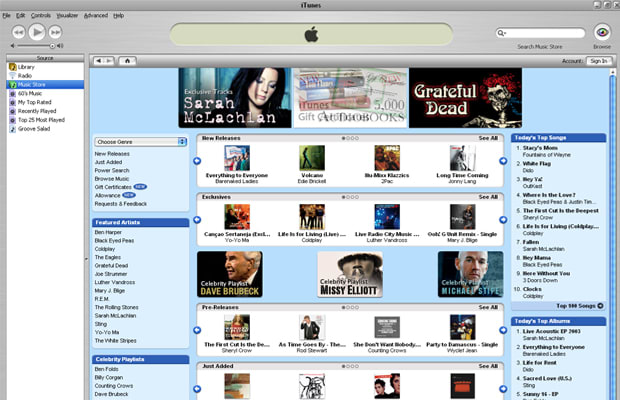Click left arrow in New Releases row
The height and width of the screenshot is (400, 620).
[197, 161]
